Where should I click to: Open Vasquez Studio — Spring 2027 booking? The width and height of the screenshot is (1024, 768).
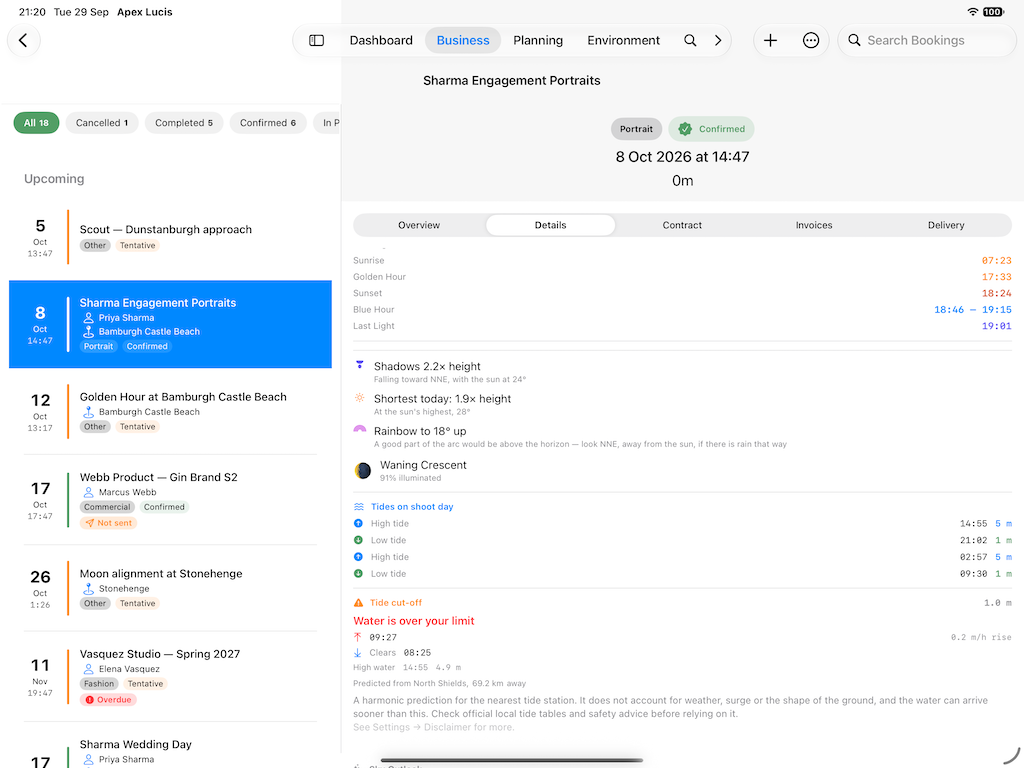pos(170,677)
